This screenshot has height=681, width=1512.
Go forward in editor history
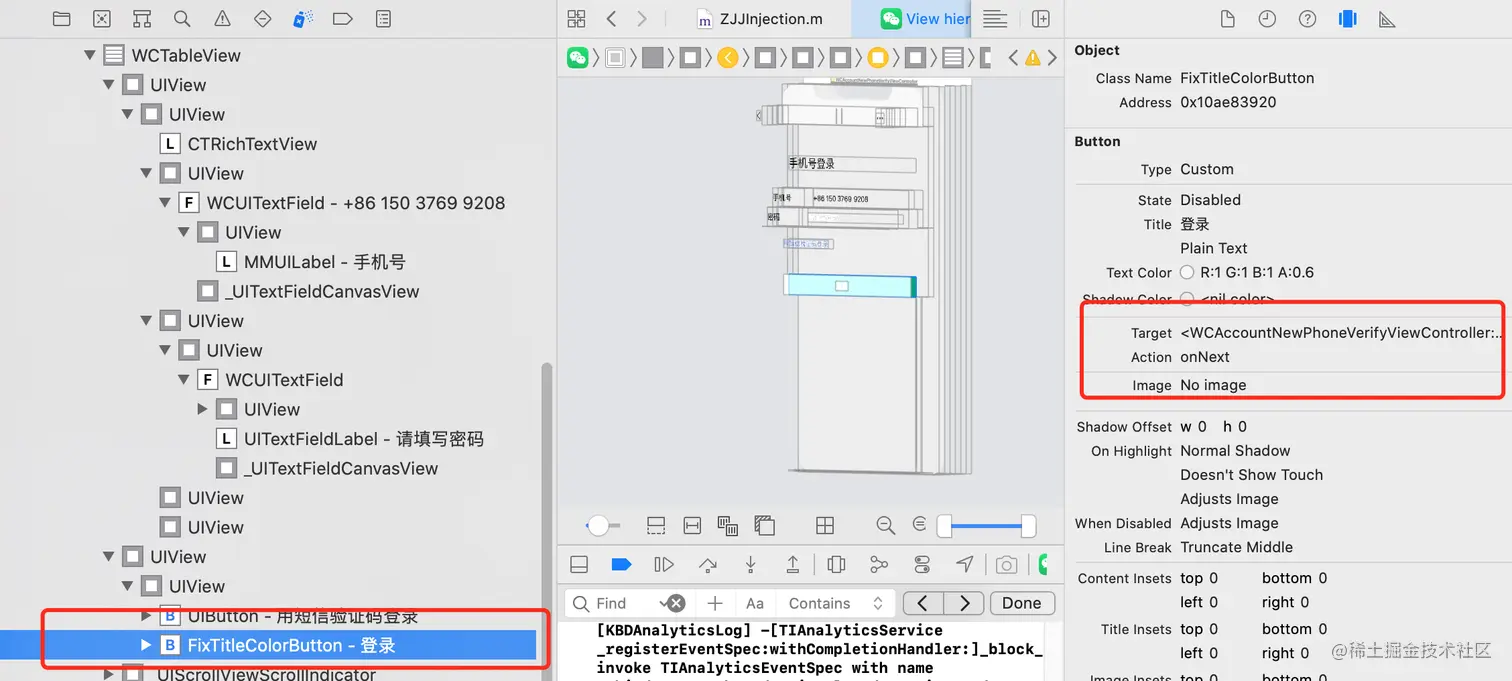[642, 19]
